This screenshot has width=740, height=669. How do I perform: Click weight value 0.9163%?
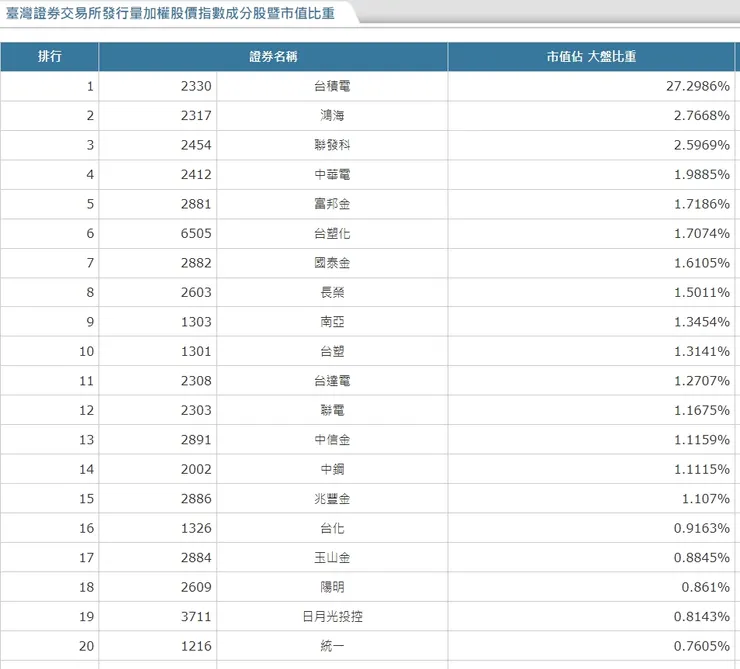[x=701, y=528]
